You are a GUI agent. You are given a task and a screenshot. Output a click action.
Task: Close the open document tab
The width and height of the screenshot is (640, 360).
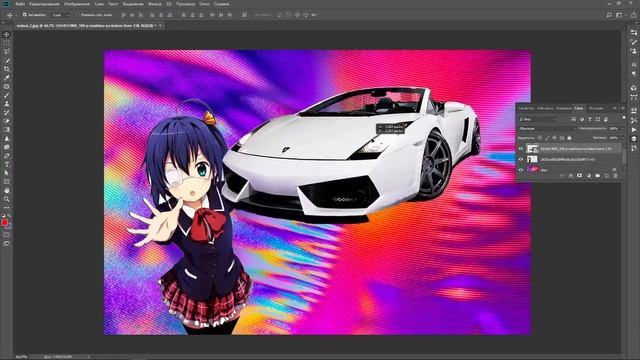pyautogui.click(x=161, y=25)
